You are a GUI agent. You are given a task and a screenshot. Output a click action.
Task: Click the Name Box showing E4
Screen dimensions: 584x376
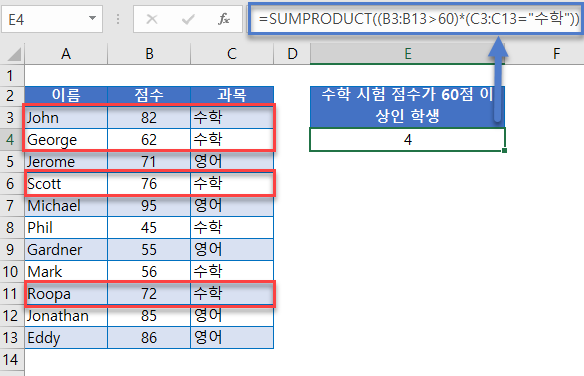coord(52,19)
